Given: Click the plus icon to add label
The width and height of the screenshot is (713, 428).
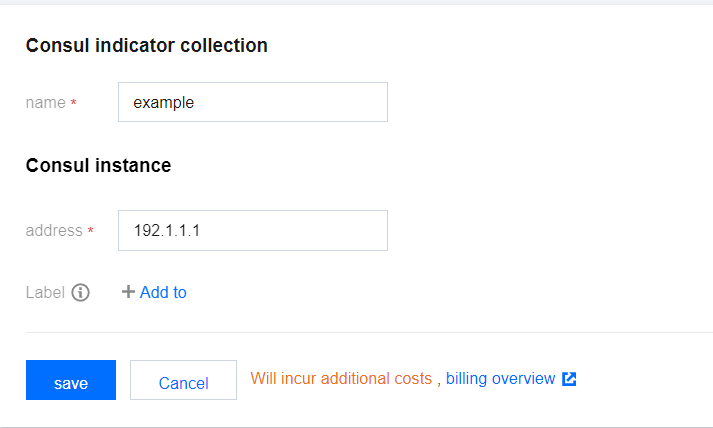Looking at the screenshot, I should click(x=128, y=292).
